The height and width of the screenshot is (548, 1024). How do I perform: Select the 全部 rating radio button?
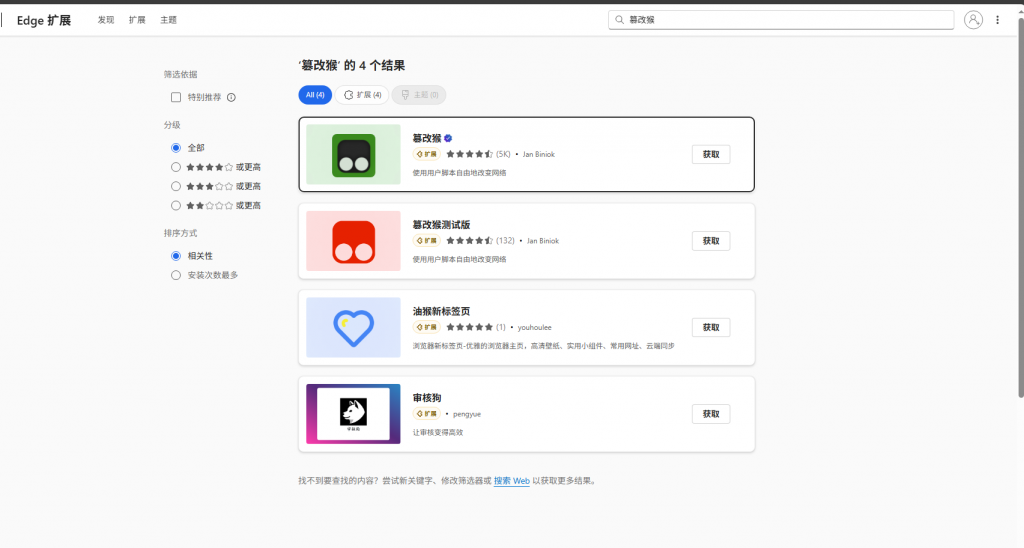click(x=176, y=148)
